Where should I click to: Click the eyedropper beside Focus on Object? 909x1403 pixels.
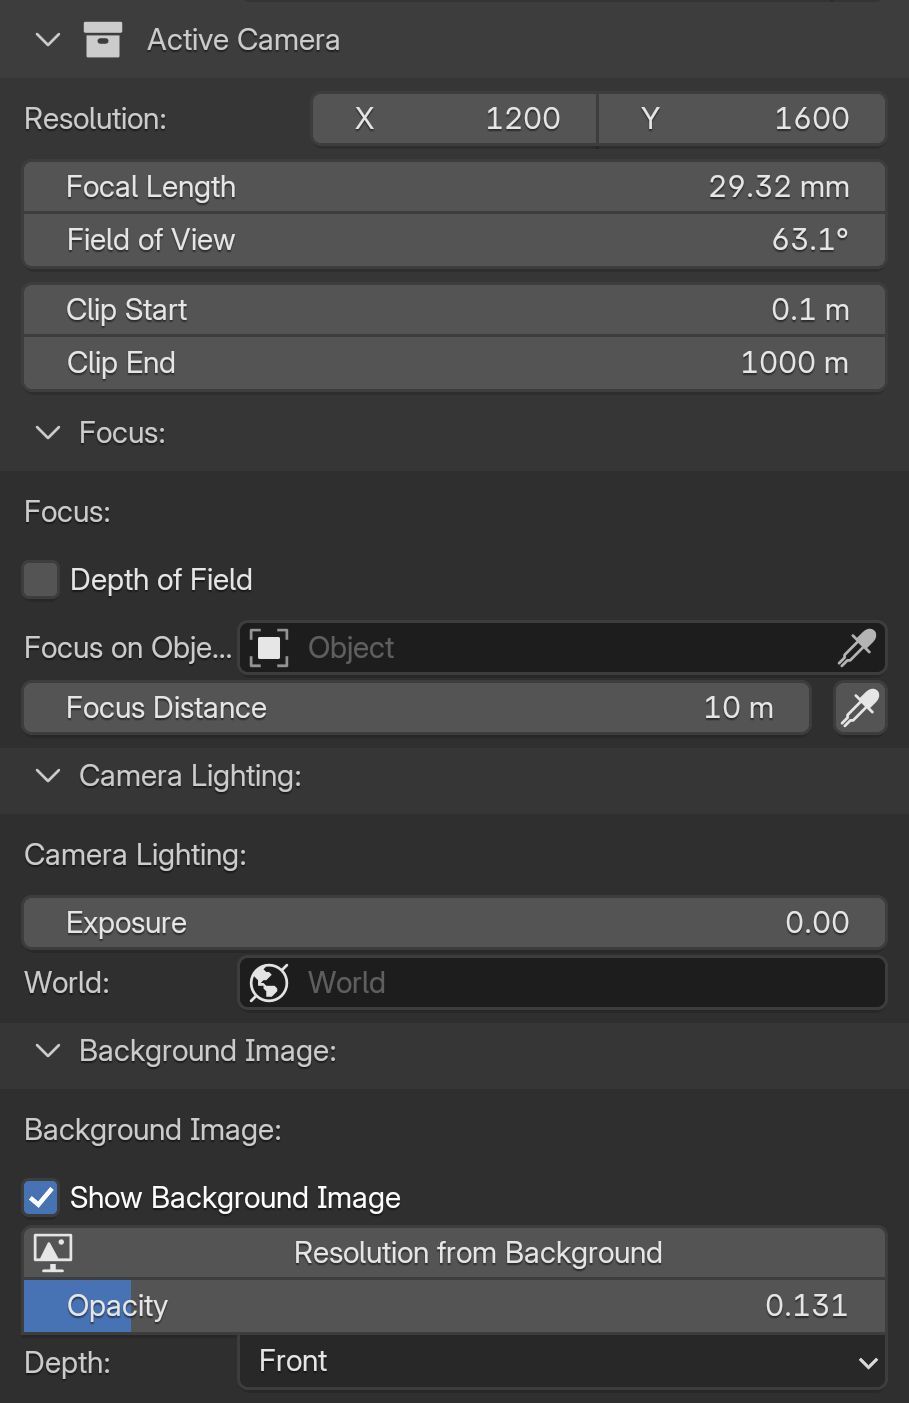click(857, 648)
